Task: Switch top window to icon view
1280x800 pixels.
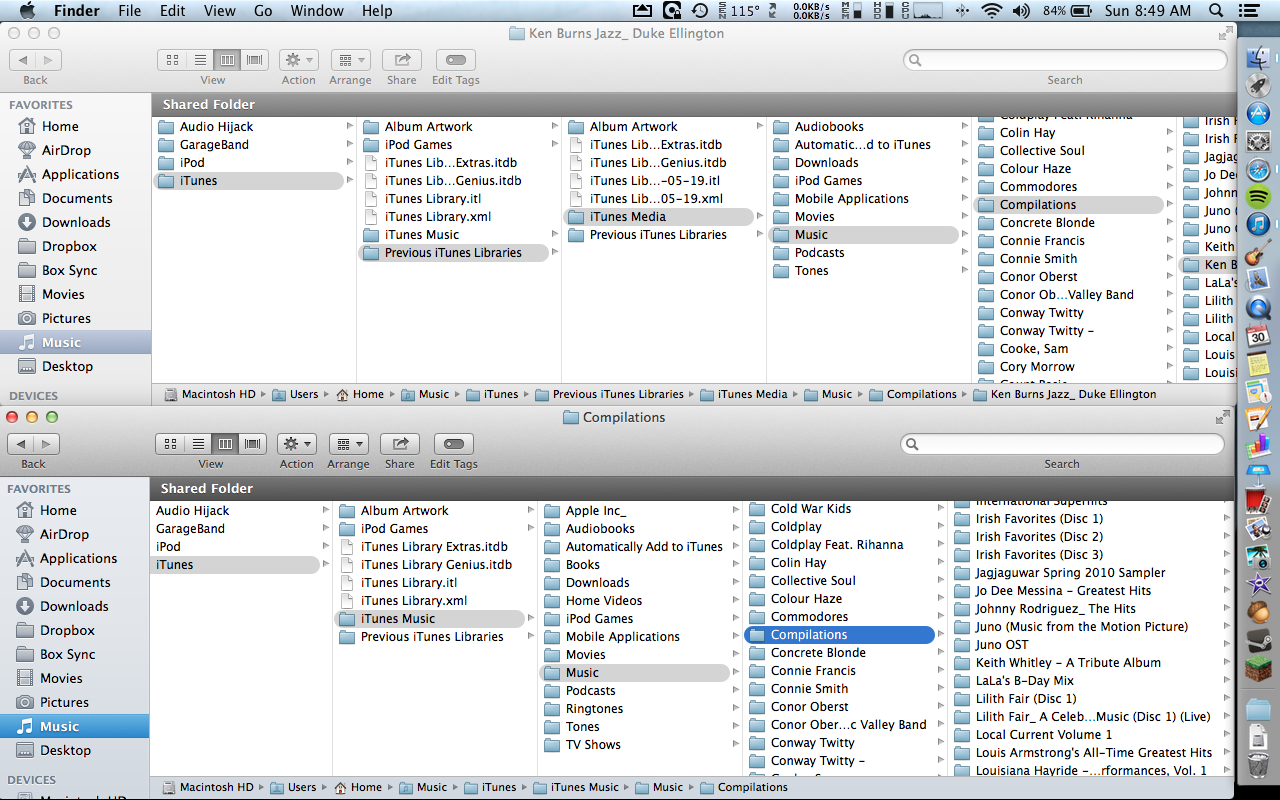Action: [x=172, y=60]
